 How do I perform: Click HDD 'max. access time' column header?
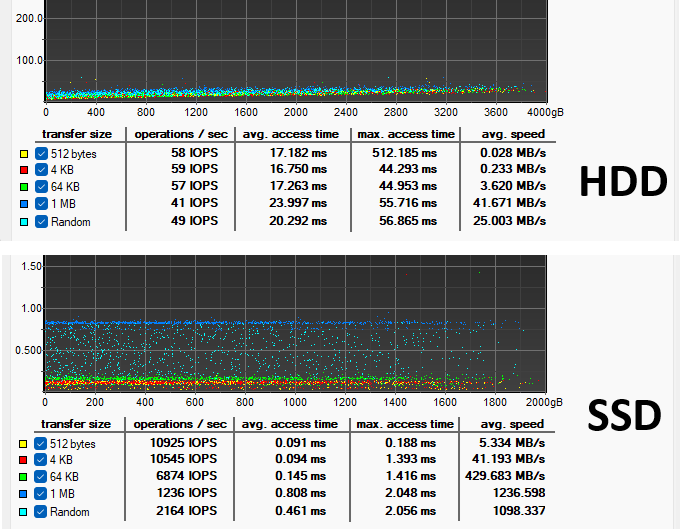coord(406,134)
